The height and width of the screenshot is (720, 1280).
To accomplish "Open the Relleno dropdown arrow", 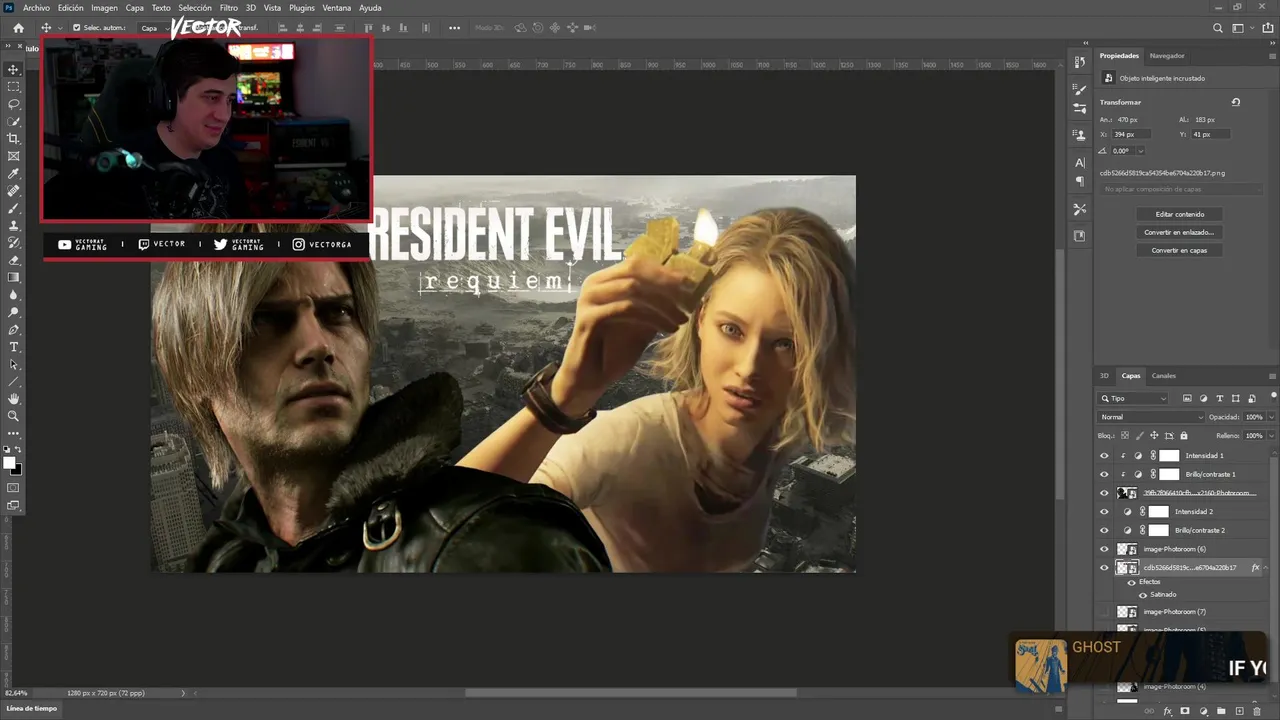I will tap(1270, 436).
